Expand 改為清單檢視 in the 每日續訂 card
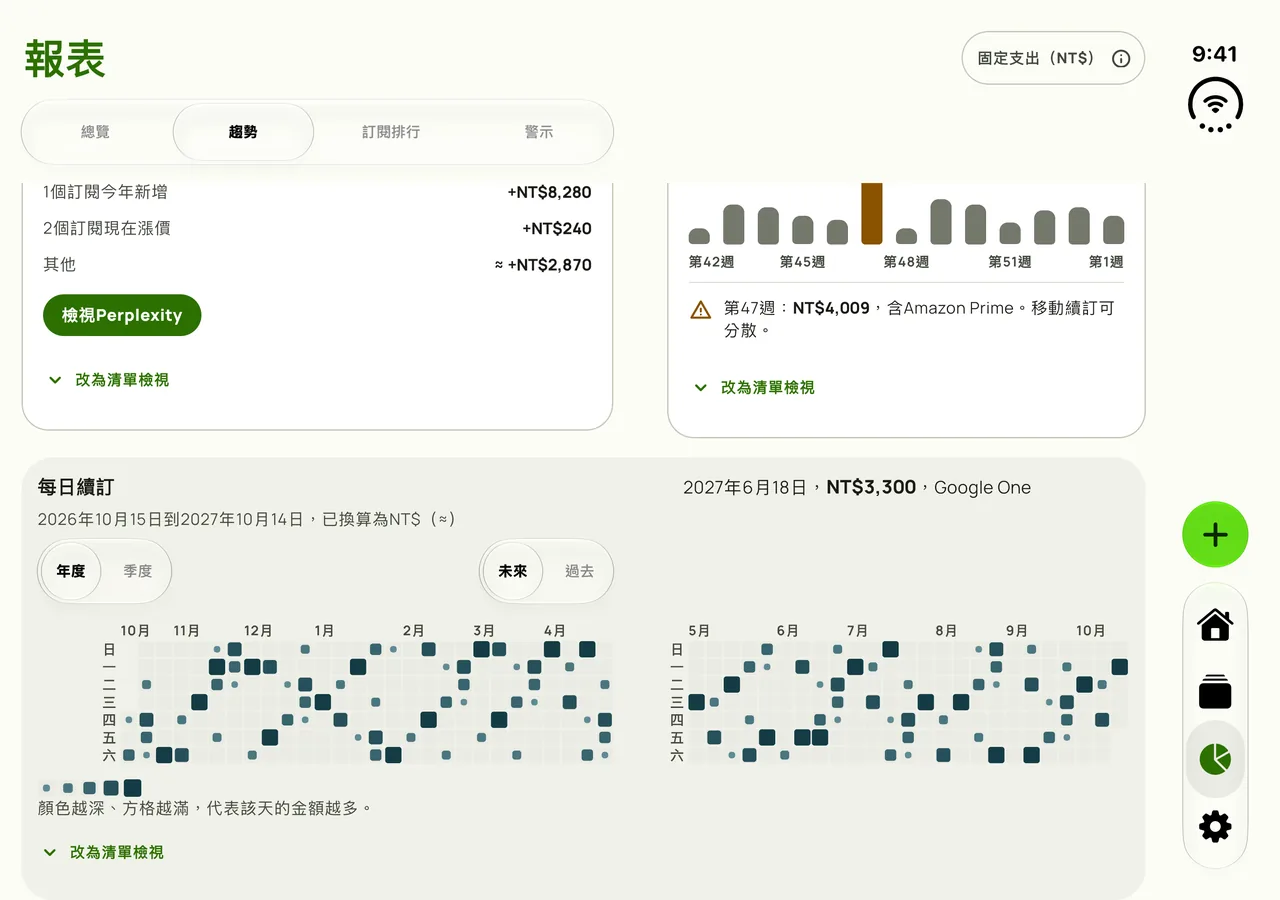The height and width of the screenshot is (900, 1280). [x=103, y=852]
